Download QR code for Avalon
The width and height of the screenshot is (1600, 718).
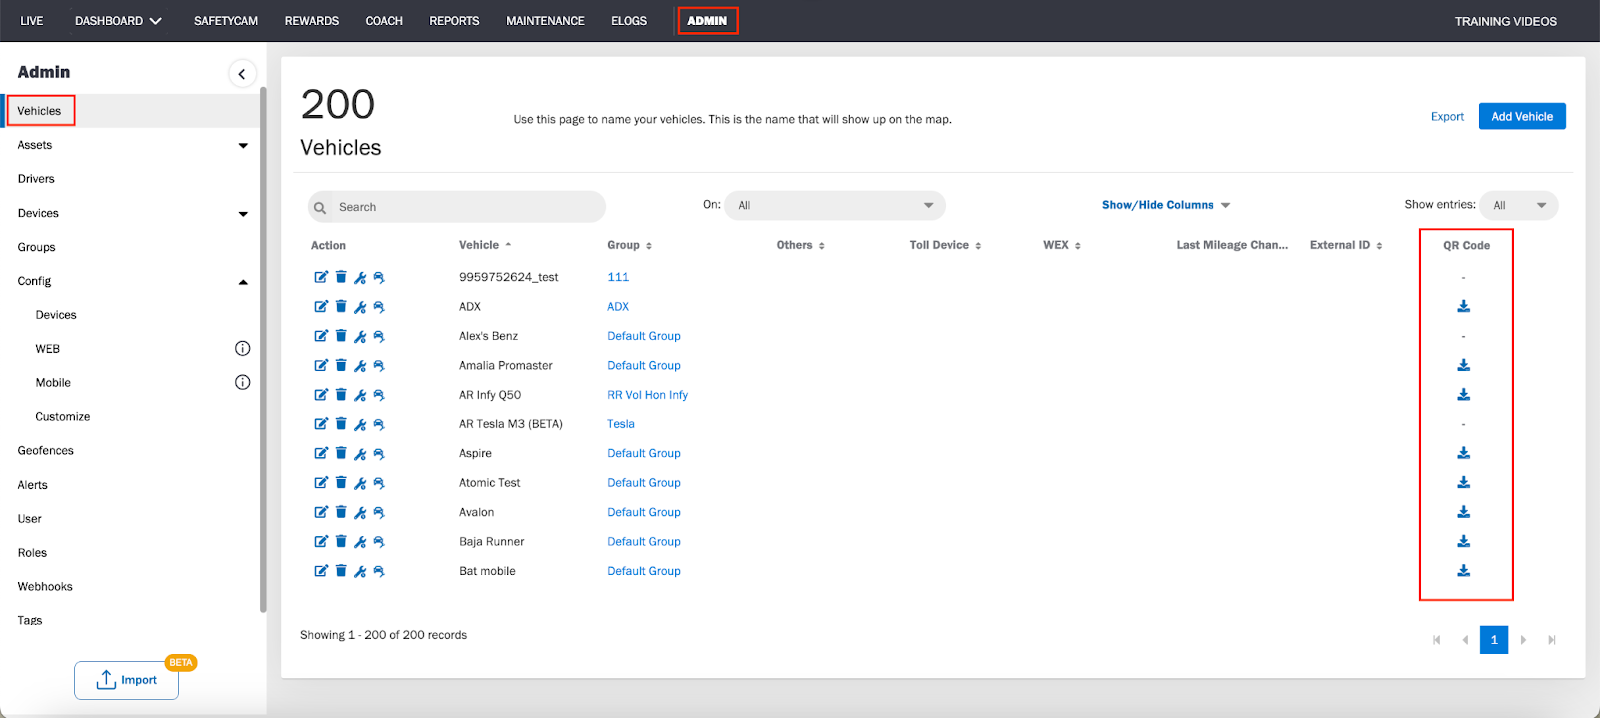point(1463,512)
